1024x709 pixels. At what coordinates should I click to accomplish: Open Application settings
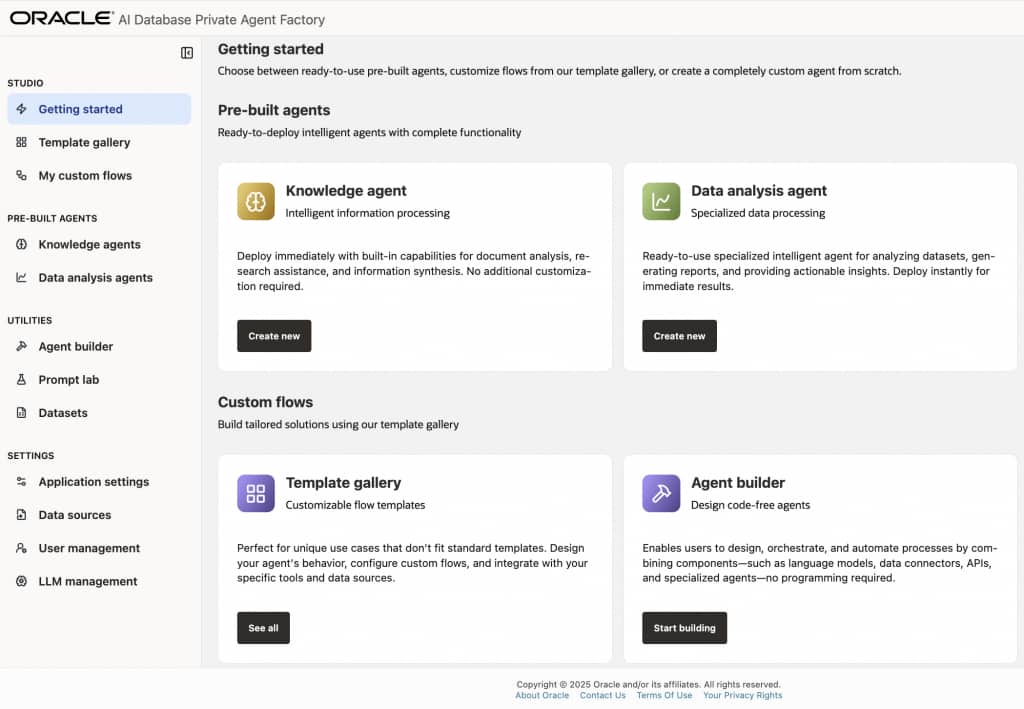(93, 482)
